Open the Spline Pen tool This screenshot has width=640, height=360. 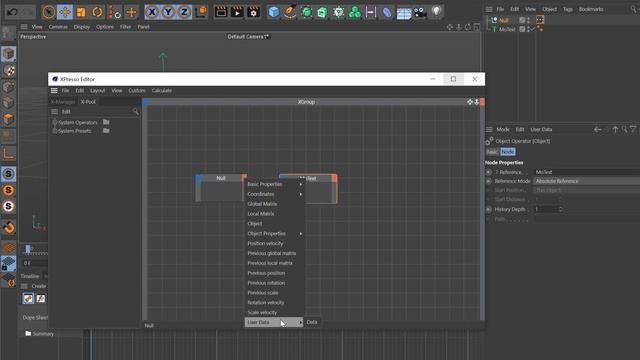290,12
